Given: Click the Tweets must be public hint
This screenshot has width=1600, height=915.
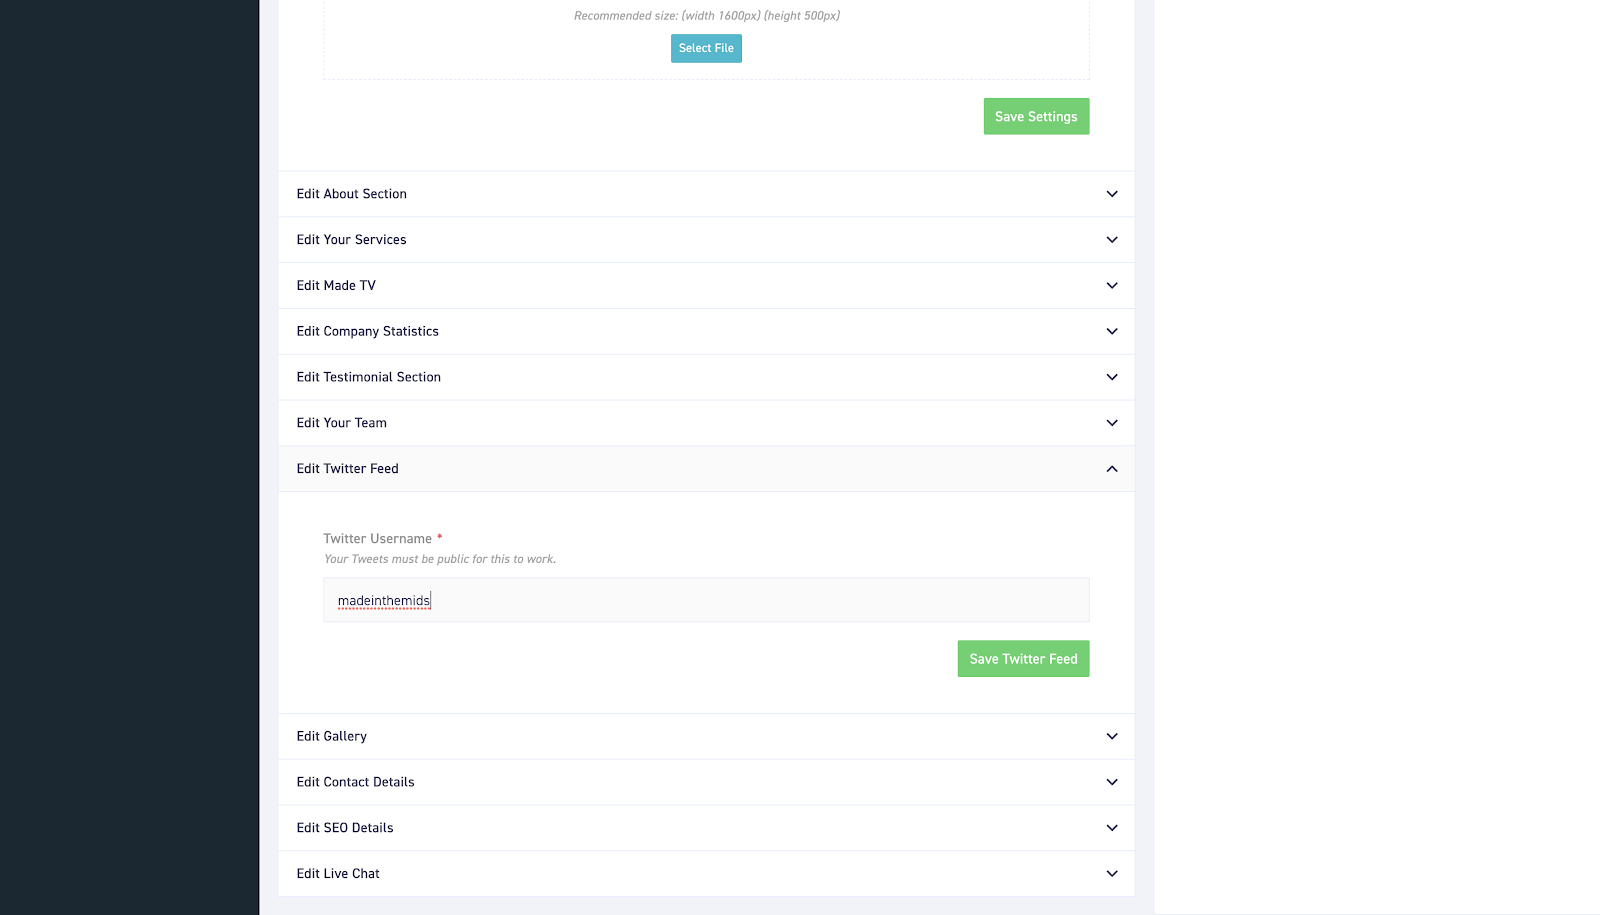Looking at the screenshot, I should [440, 559].
